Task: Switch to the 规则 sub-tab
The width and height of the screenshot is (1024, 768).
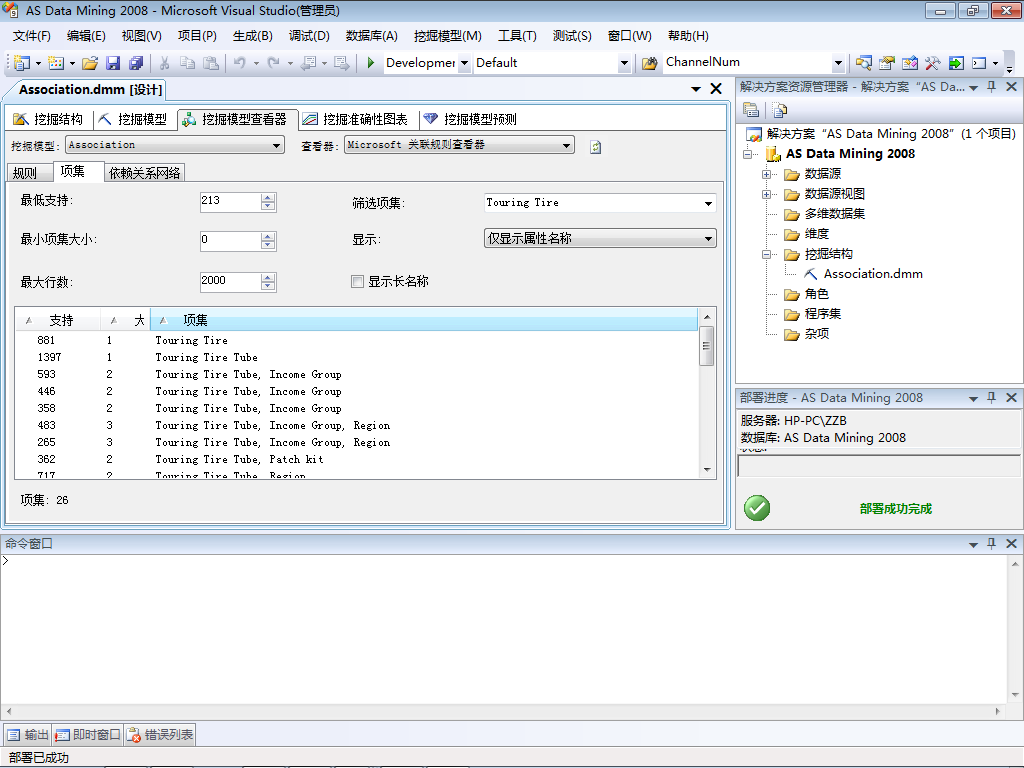Action: click(x=29, y=172)
